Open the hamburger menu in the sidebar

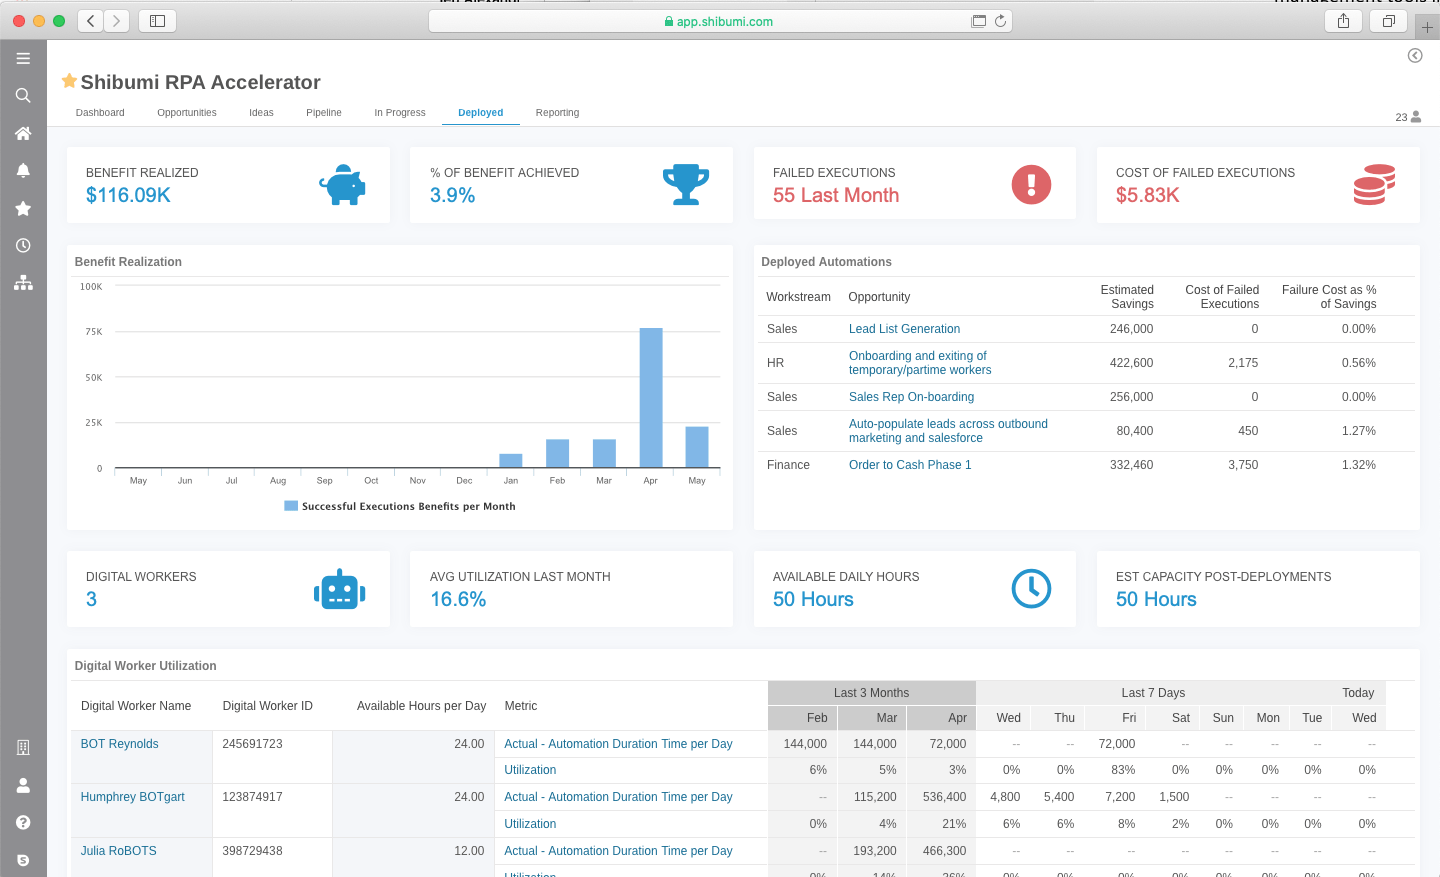23,59
